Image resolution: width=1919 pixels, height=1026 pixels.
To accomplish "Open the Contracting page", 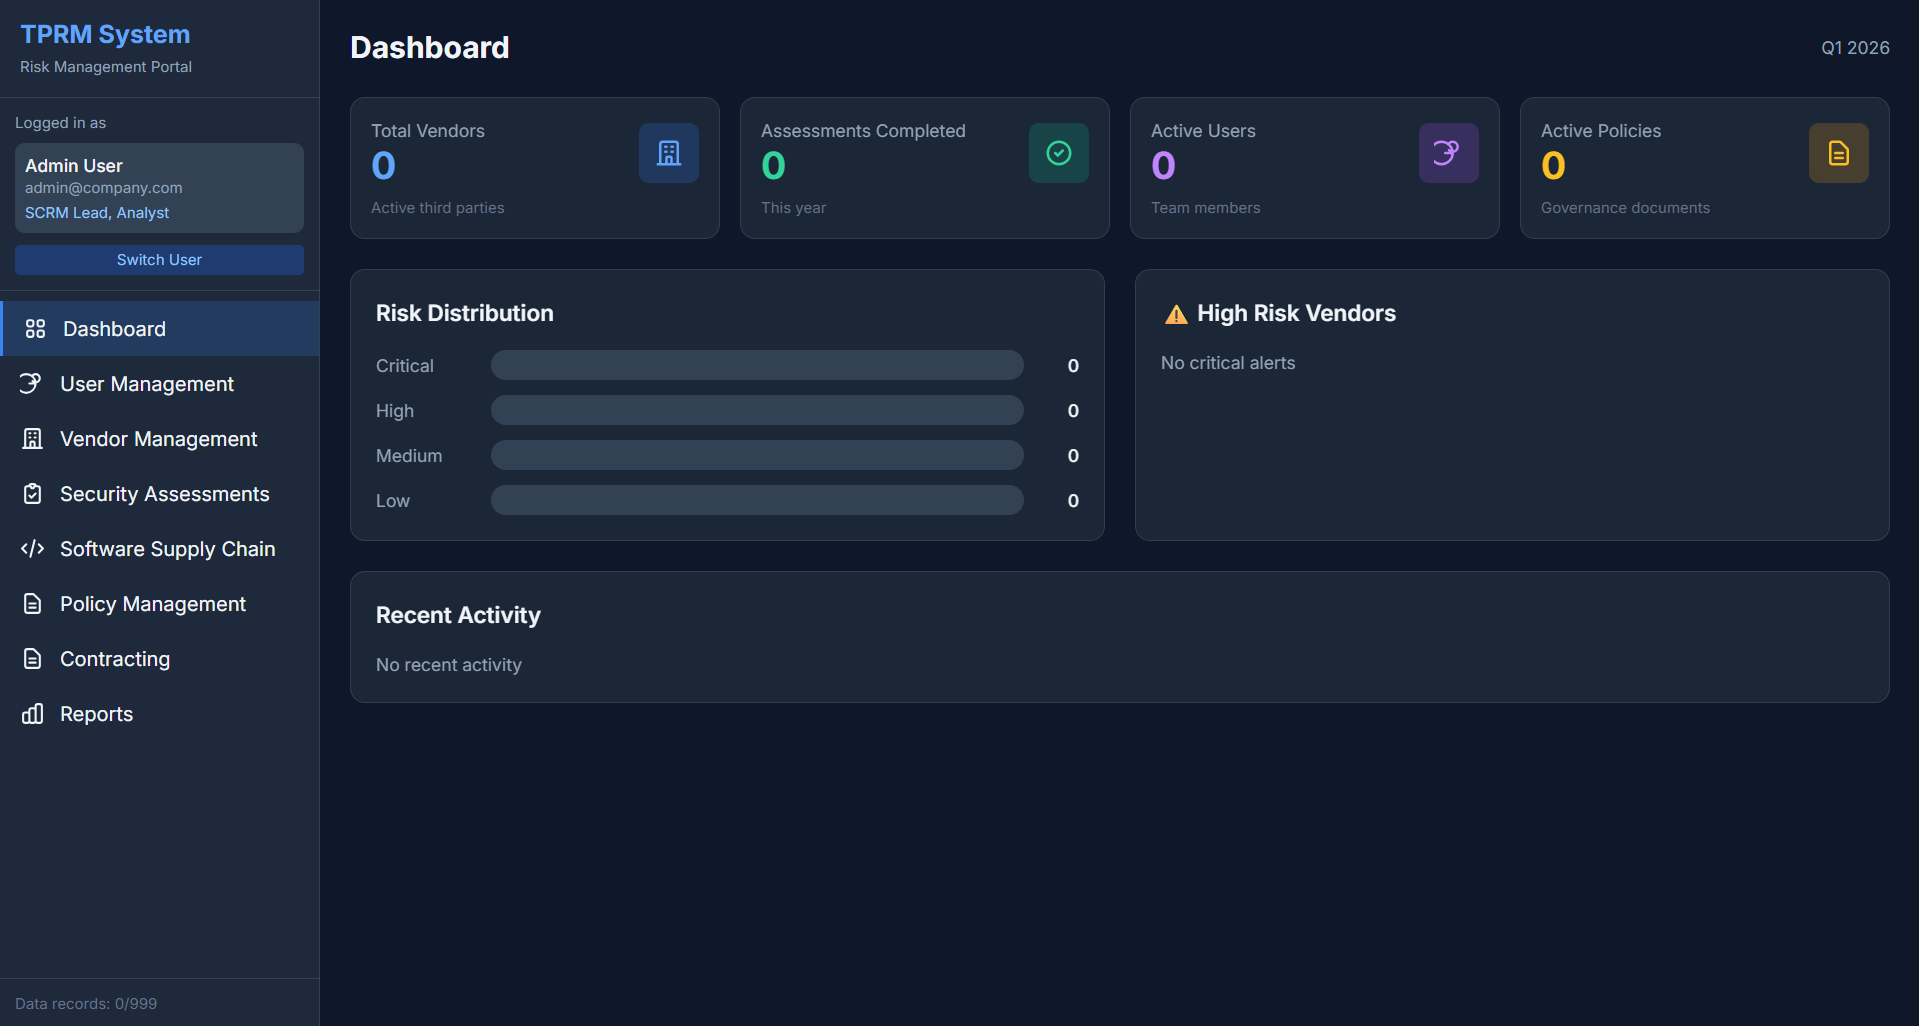I will (x=114, y=659).
